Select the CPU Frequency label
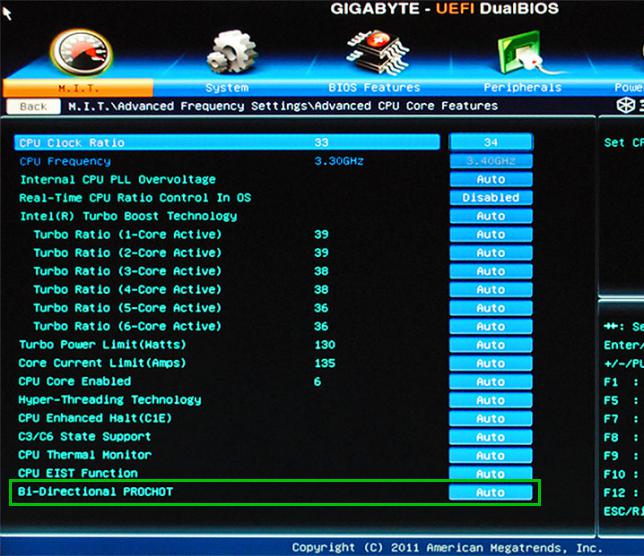 click(65, 161)
